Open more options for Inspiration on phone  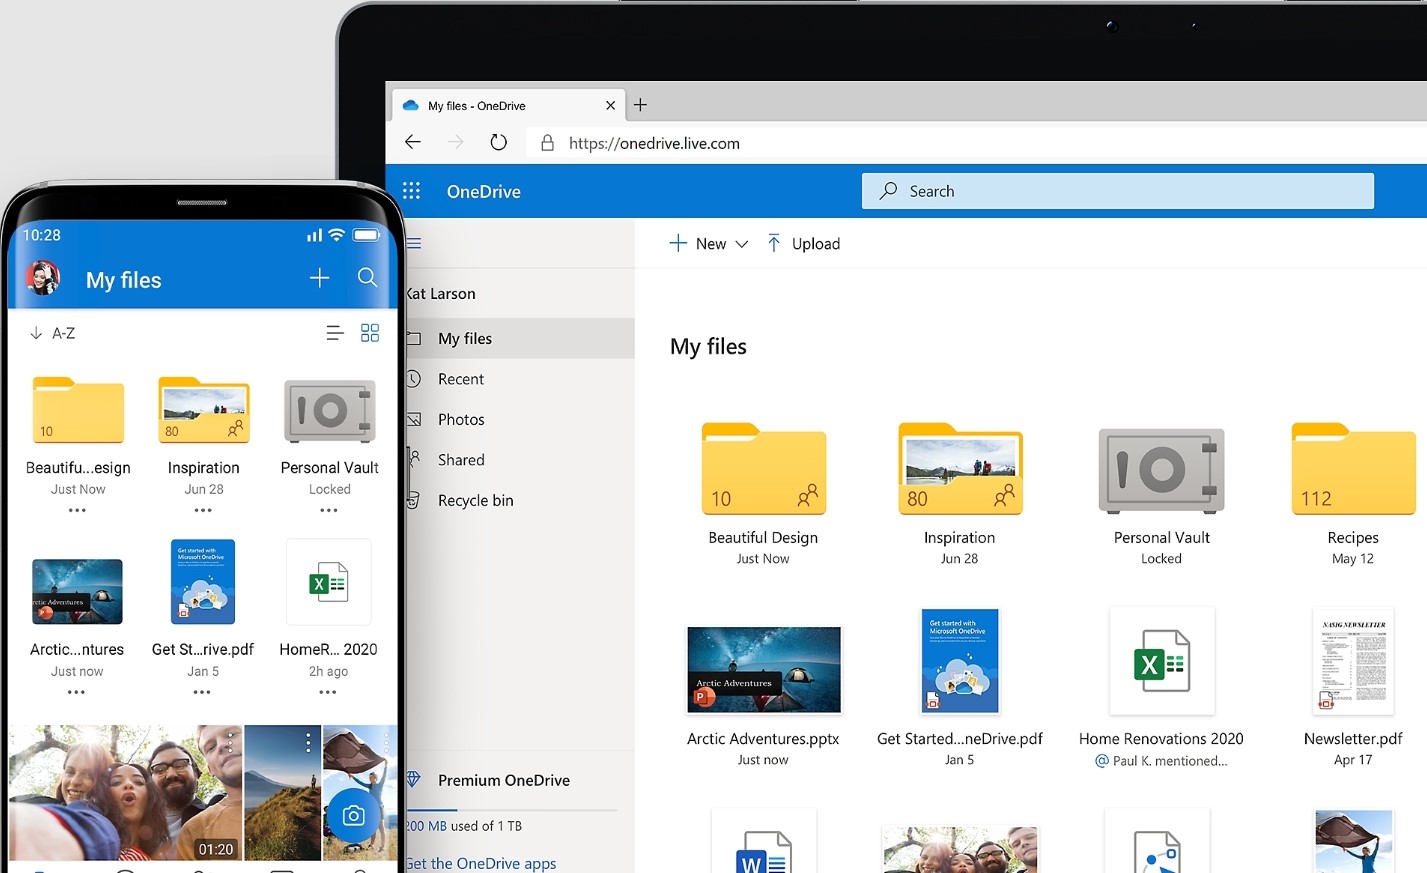[x=203, y=510]
